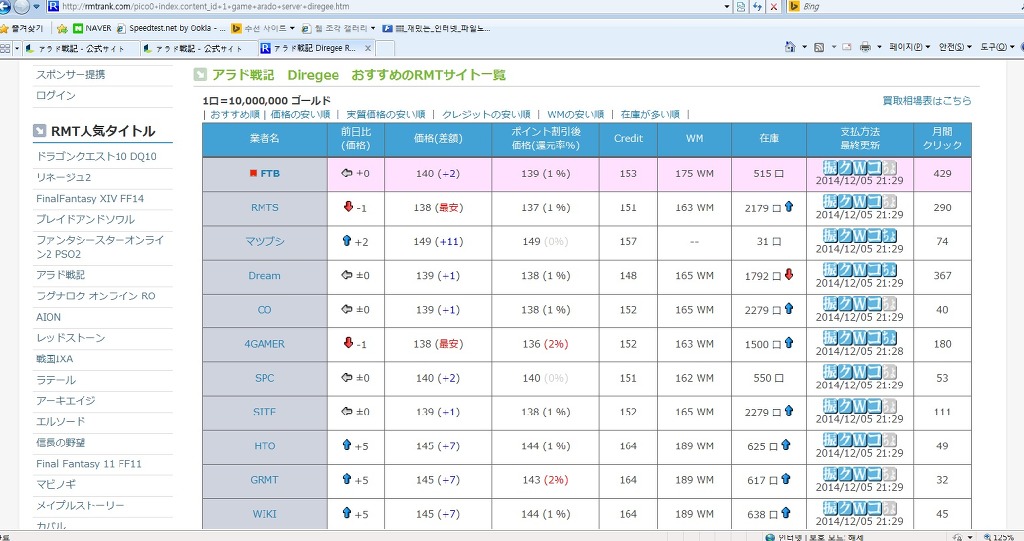The image size is (1024, 541).
Task: Switch to the second アラド戦記 - 公式サイト tab
Action: (x=199, y=48)
